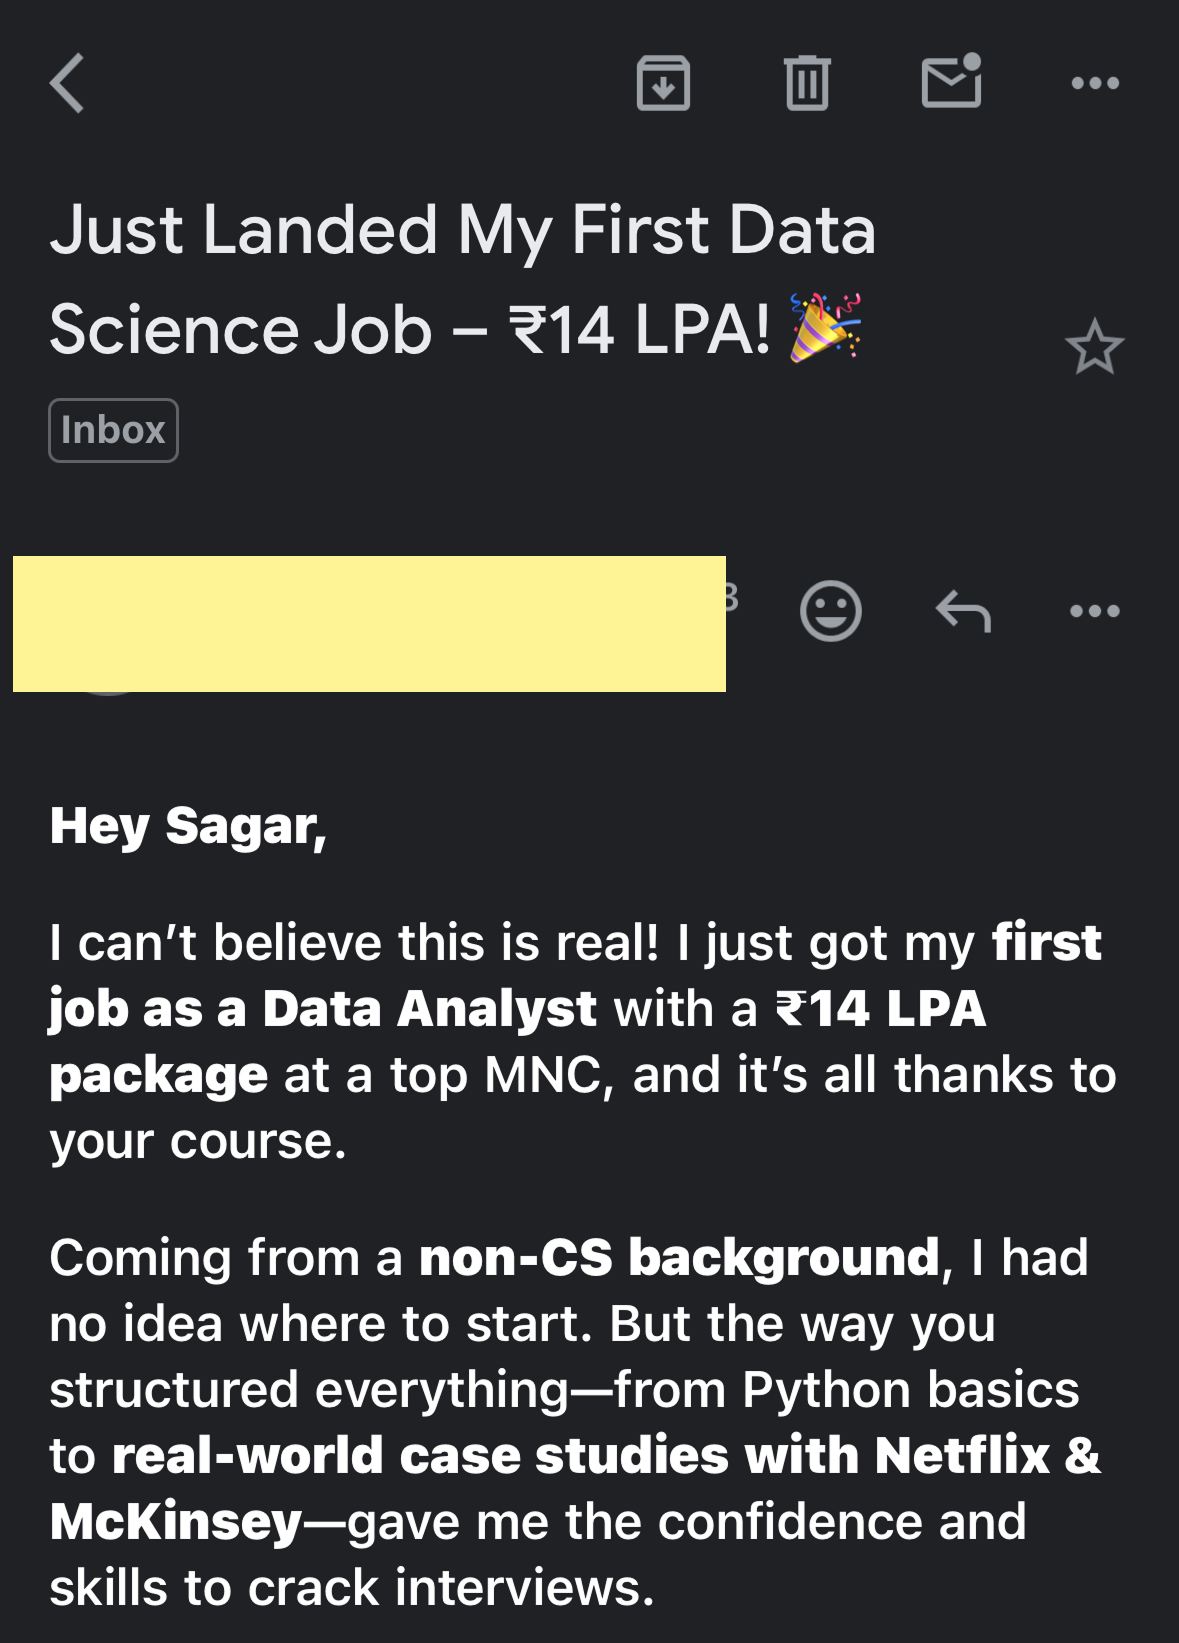Archive this email with the archive icon
This screenshot has width=1179, height=1643.
663,83
